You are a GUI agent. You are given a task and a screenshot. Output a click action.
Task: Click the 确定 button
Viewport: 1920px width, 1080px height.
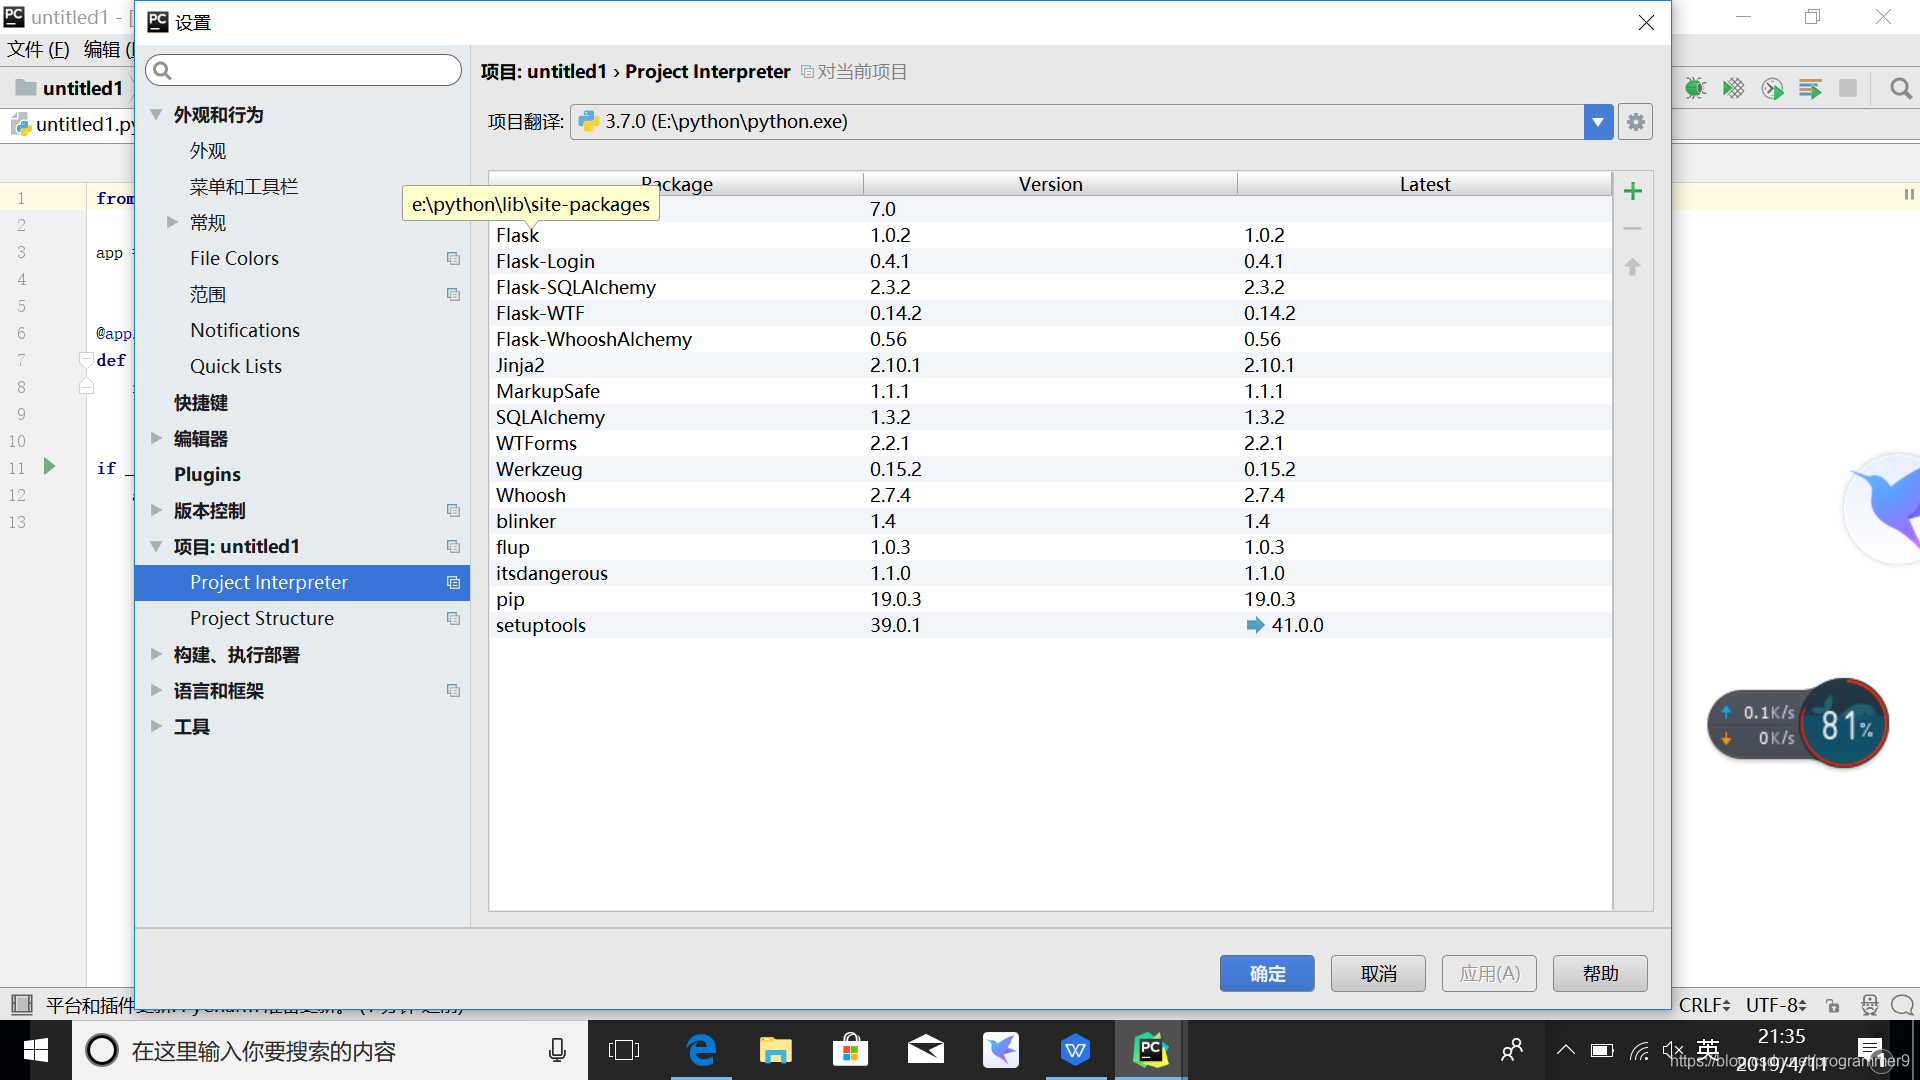click(1266, 973)
